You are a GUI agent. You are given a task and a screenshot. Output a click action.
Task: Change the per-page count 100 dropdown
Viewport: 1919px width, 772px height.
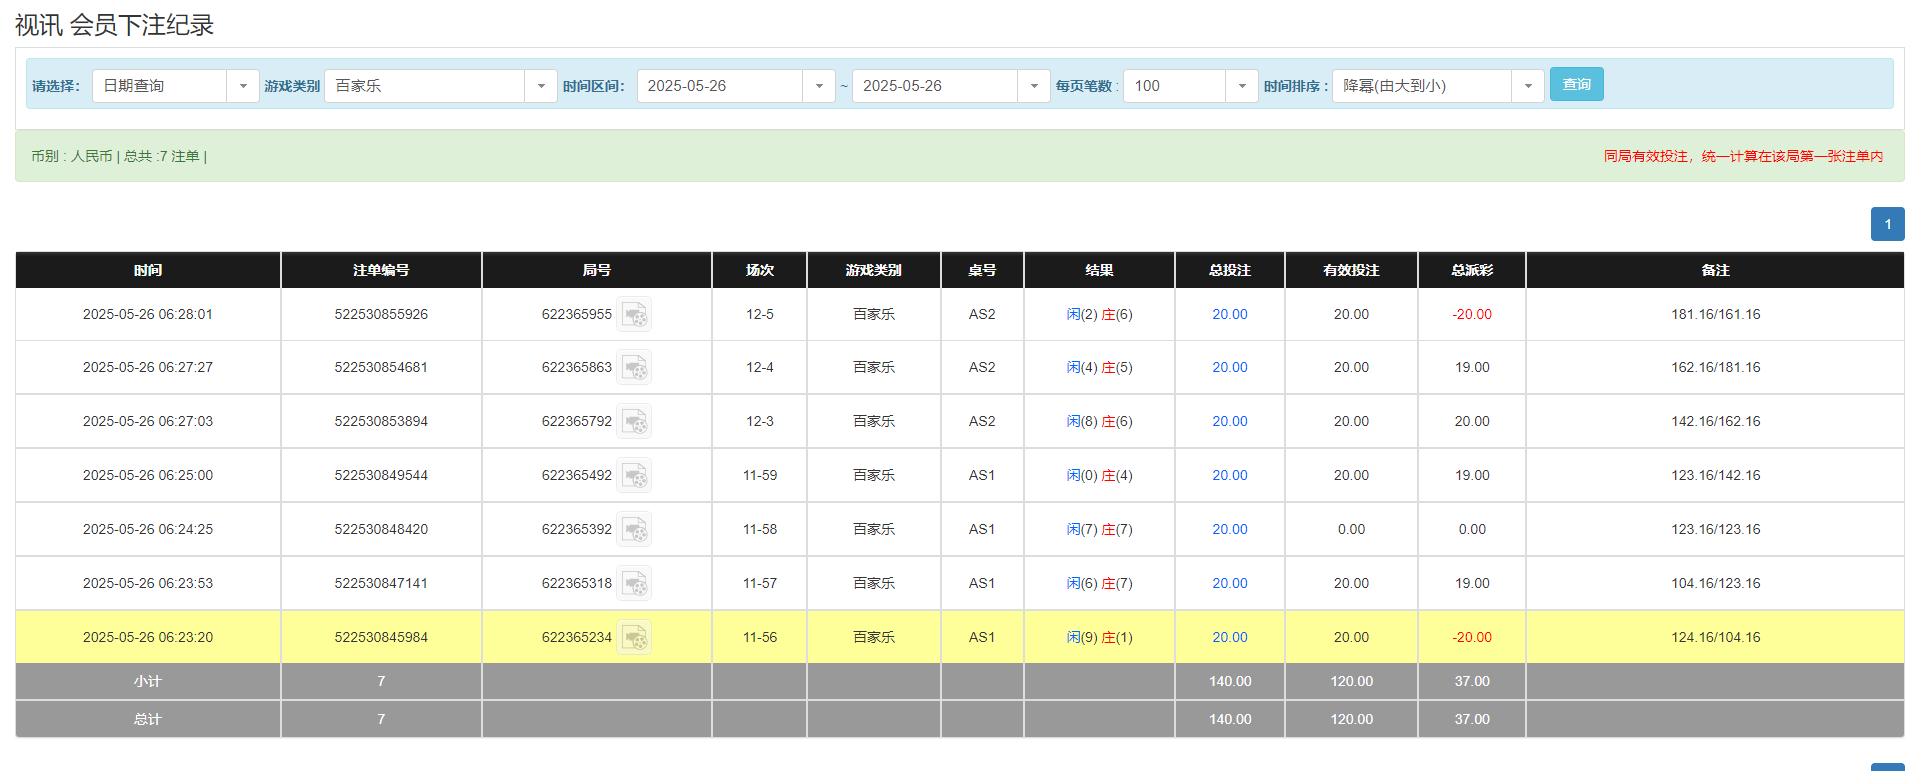click(x=1241, y=86)
